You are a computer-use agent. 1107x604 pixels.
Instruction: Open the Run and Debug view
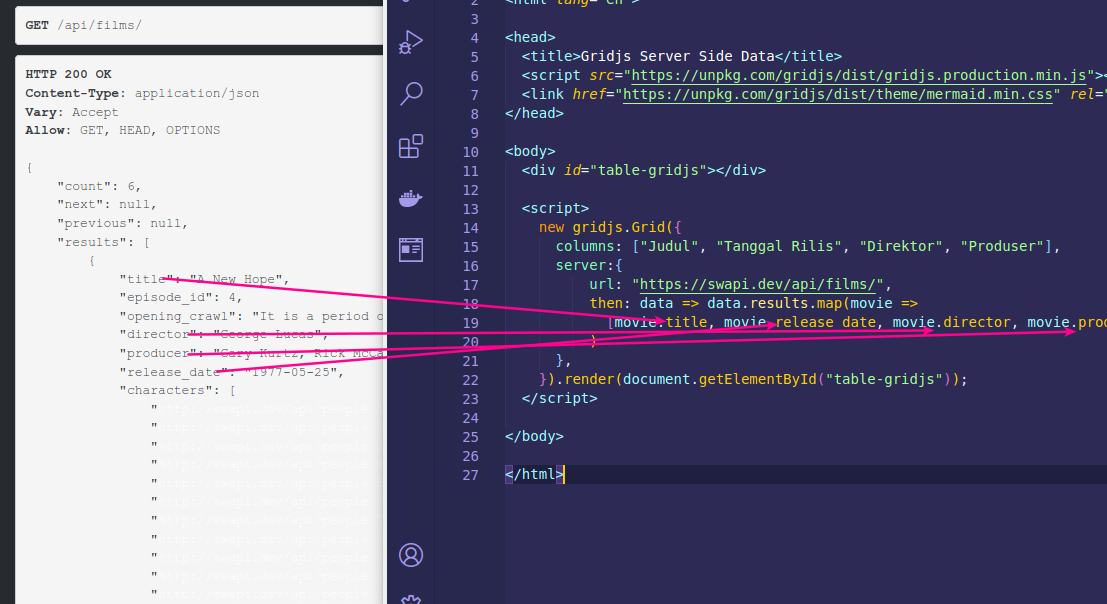click(x=410, y=41)
